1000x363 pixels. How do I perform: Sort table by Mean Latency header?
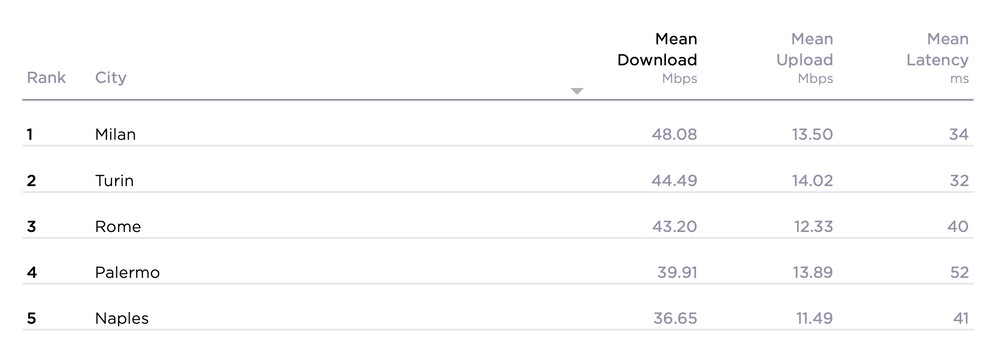(x=937, y=58)
